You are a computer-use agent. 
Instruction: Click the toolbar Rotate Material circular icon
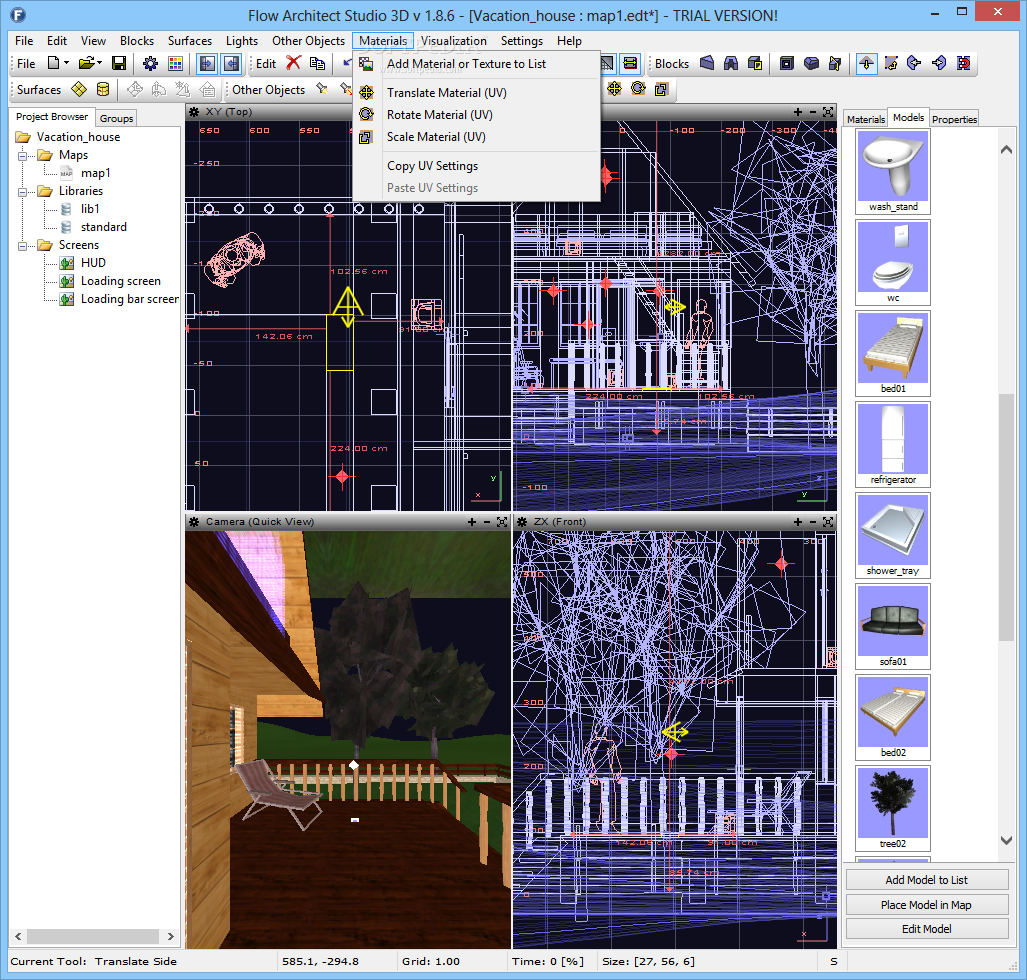coord(638,88)
